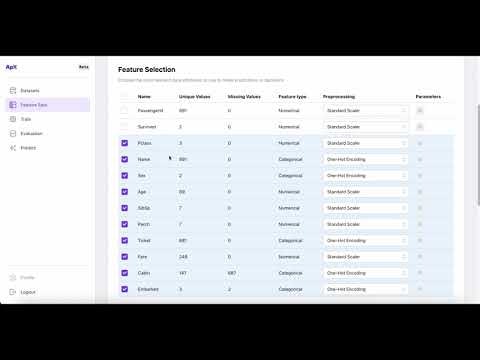Screen dimensions: 480x360
Task: Open Pclass Standard Scaler dropdown
Action: click(366, 143)
